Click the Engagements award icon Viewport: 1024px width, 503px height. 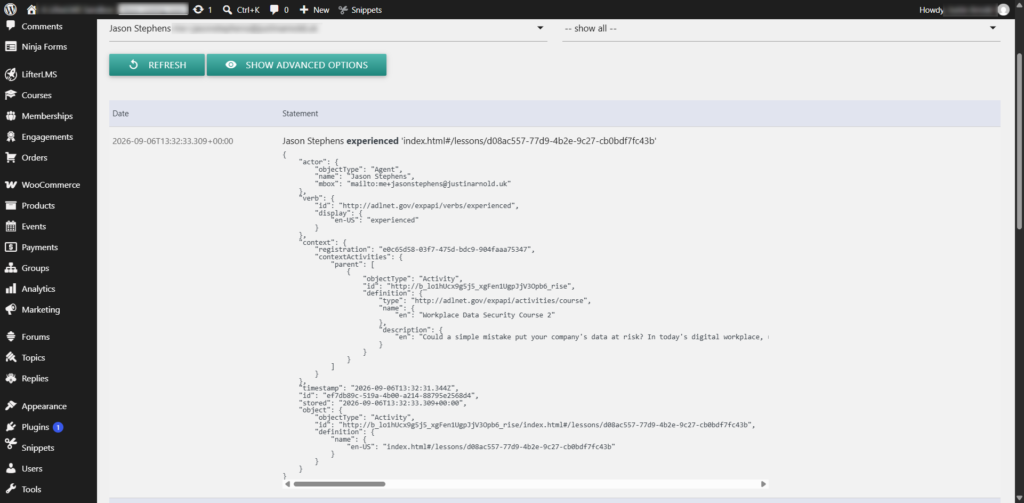click(x=10, y=137)
